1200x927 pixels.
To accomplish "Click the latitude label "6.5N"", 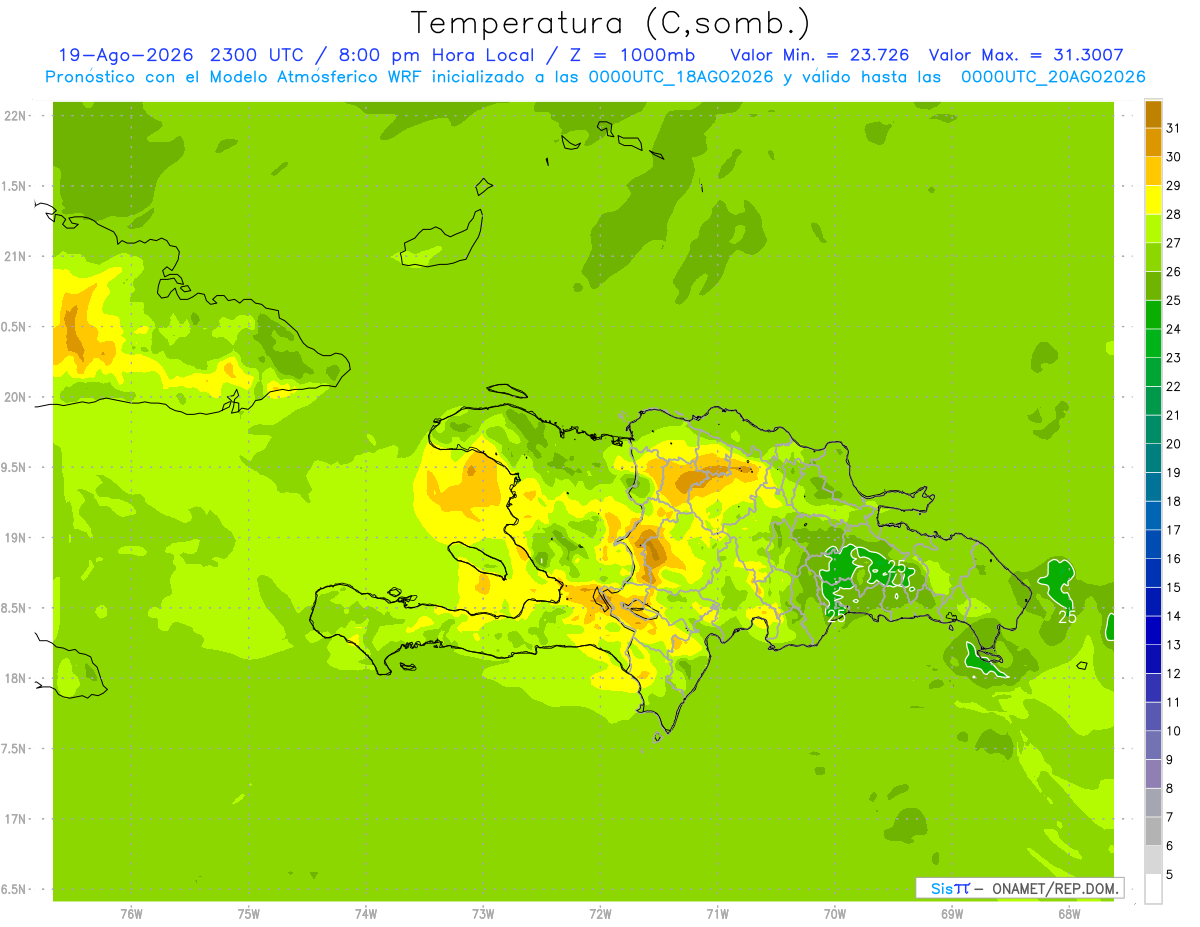I will pos(15,889).
